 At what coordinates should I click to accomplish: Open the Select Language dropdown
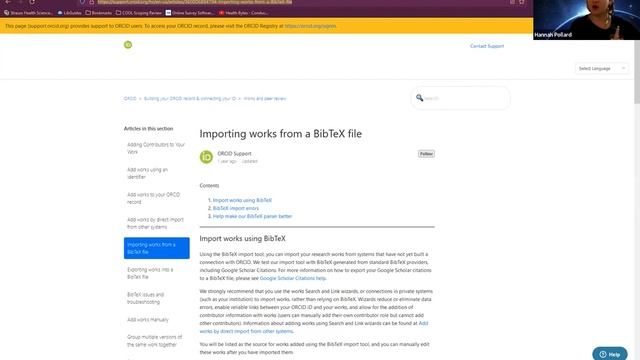(x=602, y=68)
